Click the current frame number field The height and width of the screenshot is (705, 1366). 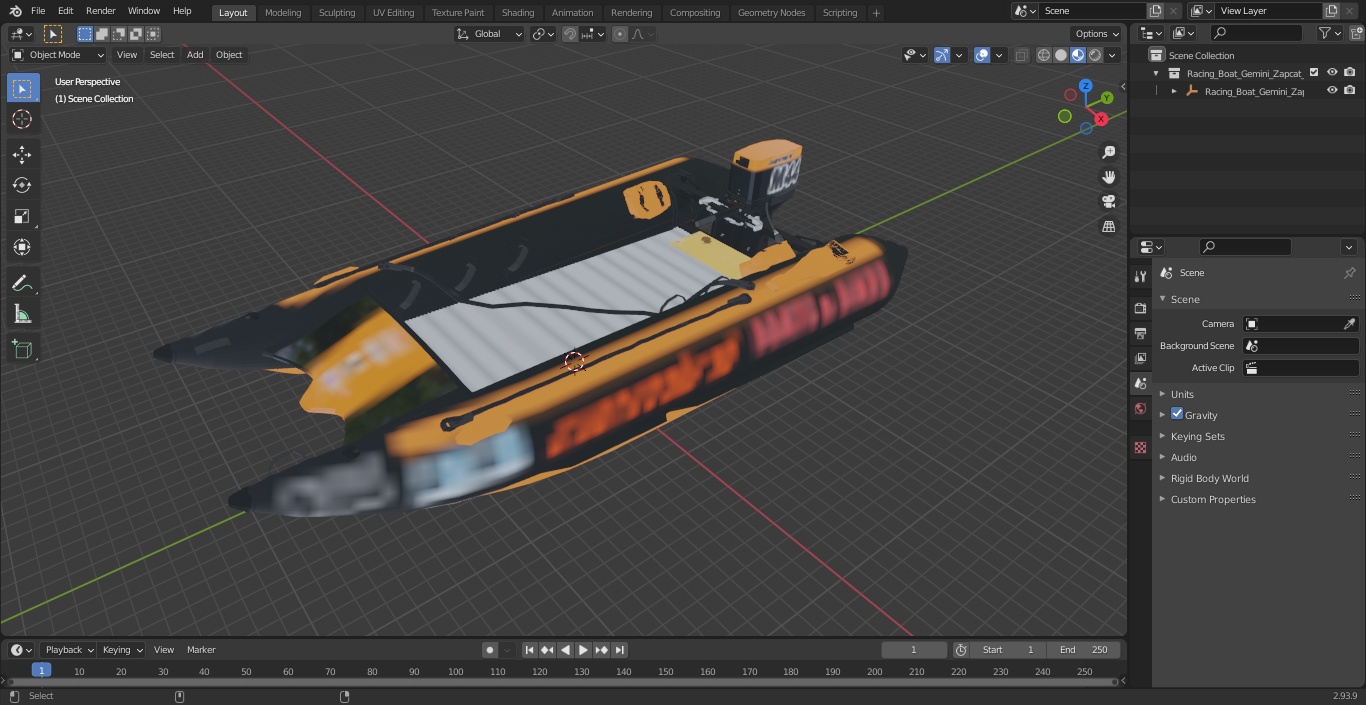pyautogui.click(x=914, y=650)
